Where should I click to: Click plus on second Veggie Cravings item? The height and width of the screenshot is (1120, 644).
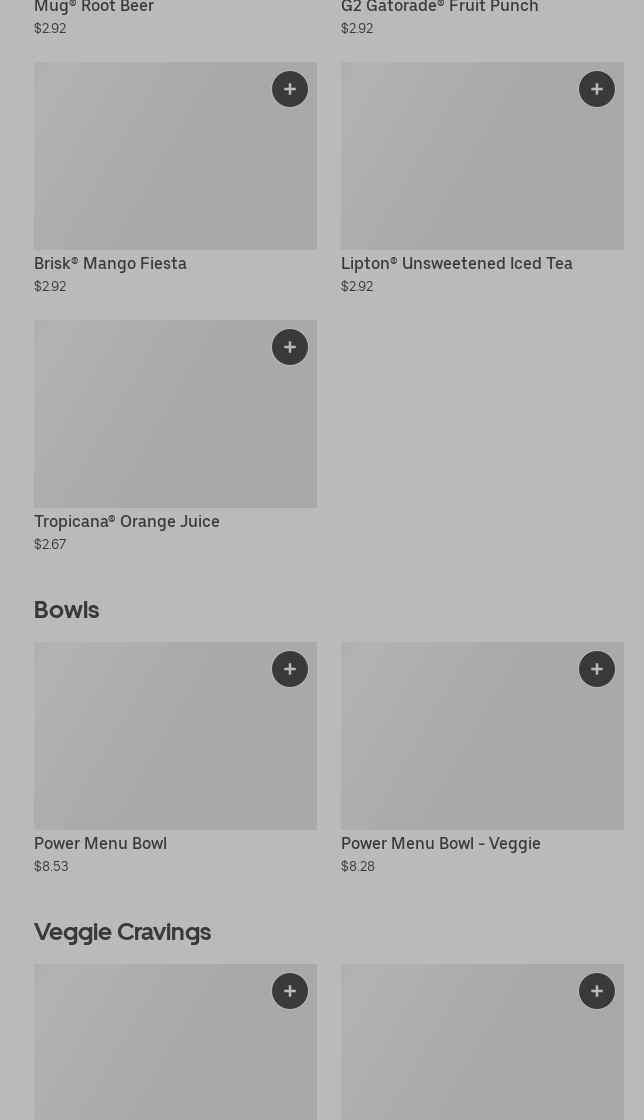(597, 991)
